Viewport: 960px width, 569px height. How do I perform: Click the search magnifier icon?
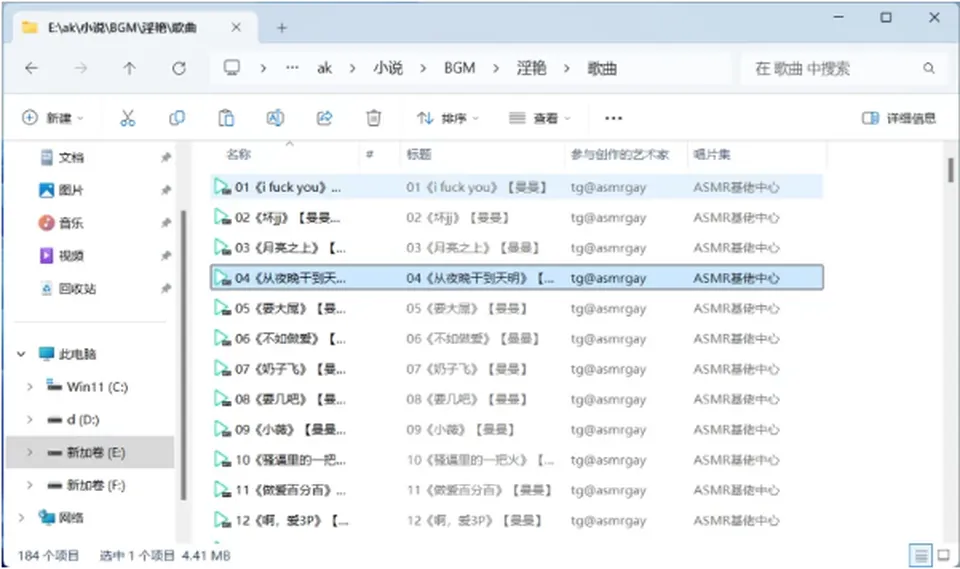coord(929,68)
